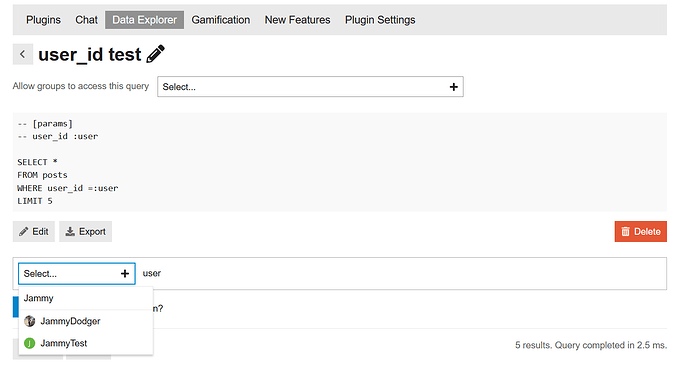The height and width of the screenshot is (365, 690).
Task: Open the group access Select dropdown
Action: (310, 87)
